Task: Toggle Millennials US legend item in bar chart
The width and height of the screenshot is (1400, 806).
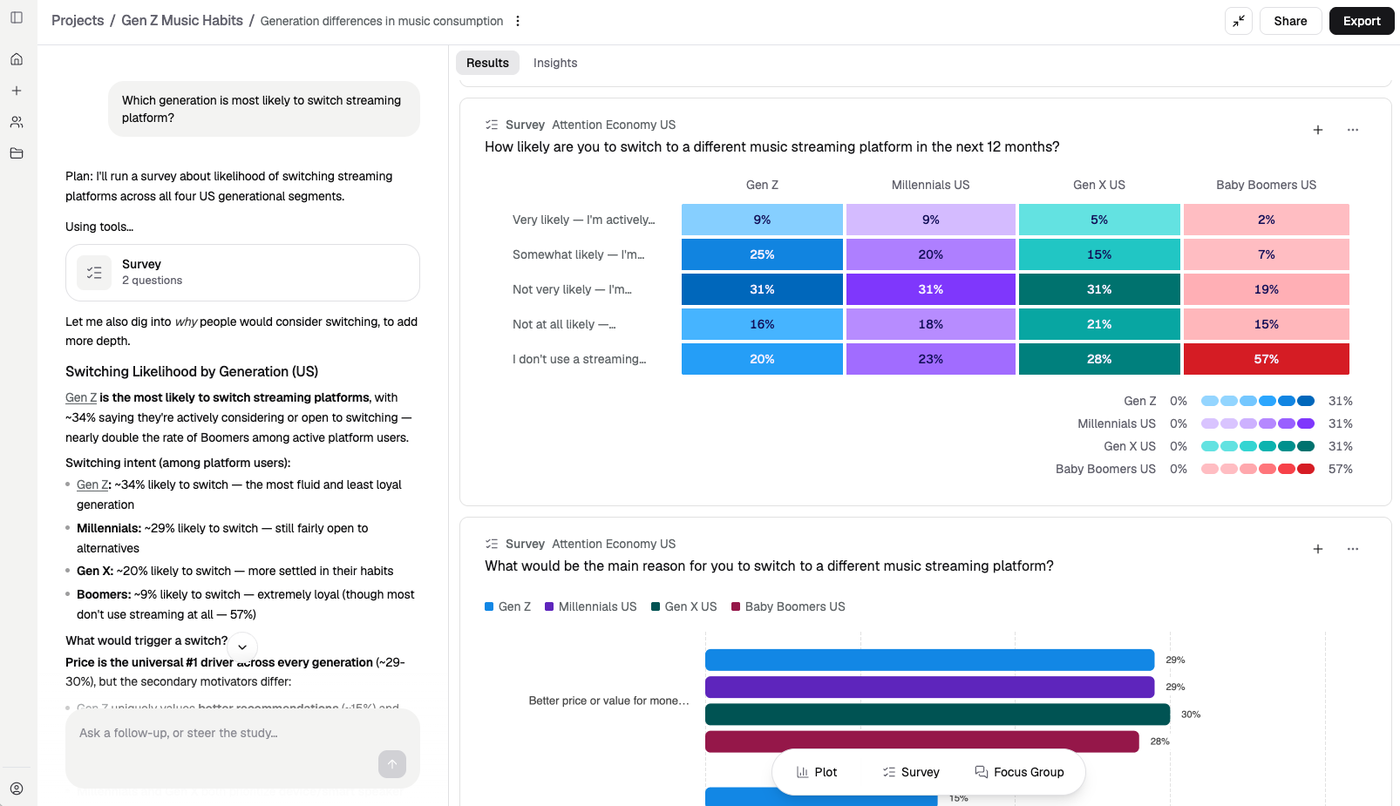Action: pyautogui.click(x=590, y=607)
